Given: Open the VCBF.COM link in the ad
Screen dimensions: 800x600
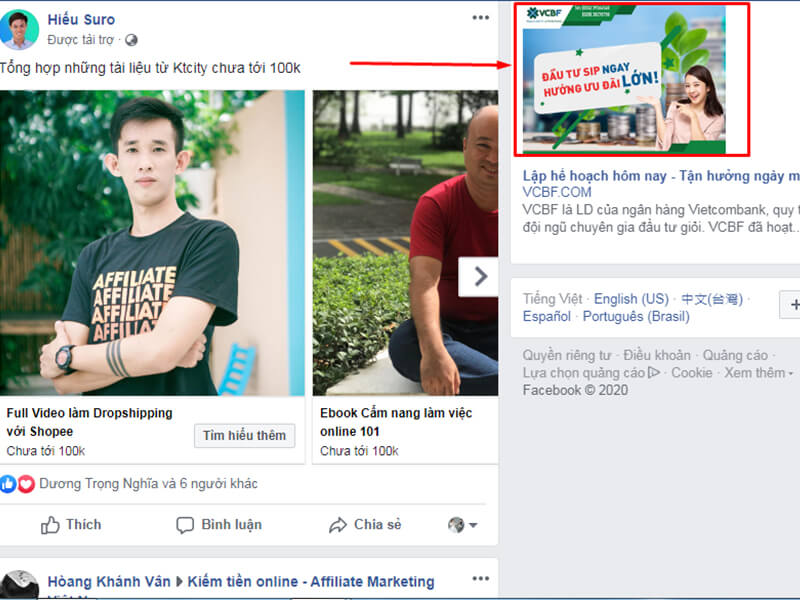Looking at the screenshot, I should (556, 190).
